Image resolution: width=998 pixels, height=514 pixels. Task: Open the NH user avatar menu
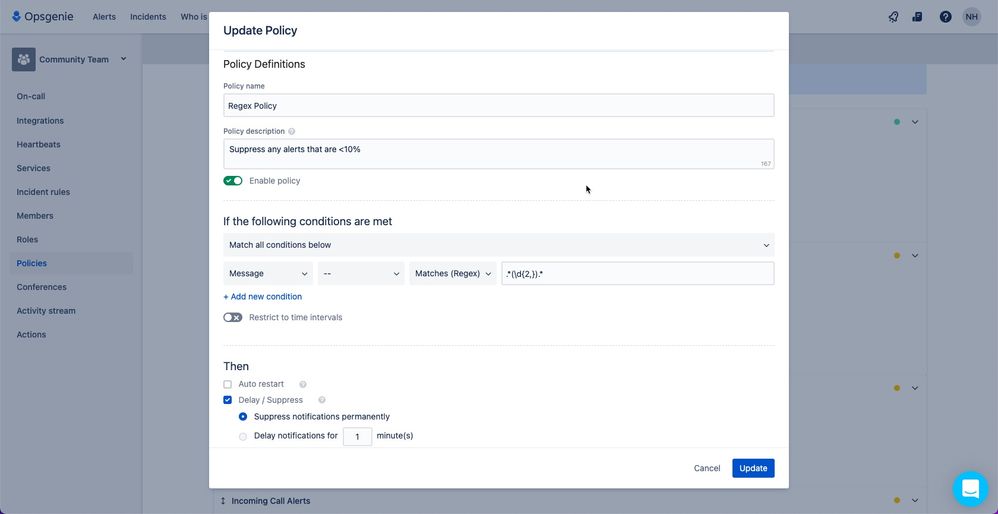971,17
